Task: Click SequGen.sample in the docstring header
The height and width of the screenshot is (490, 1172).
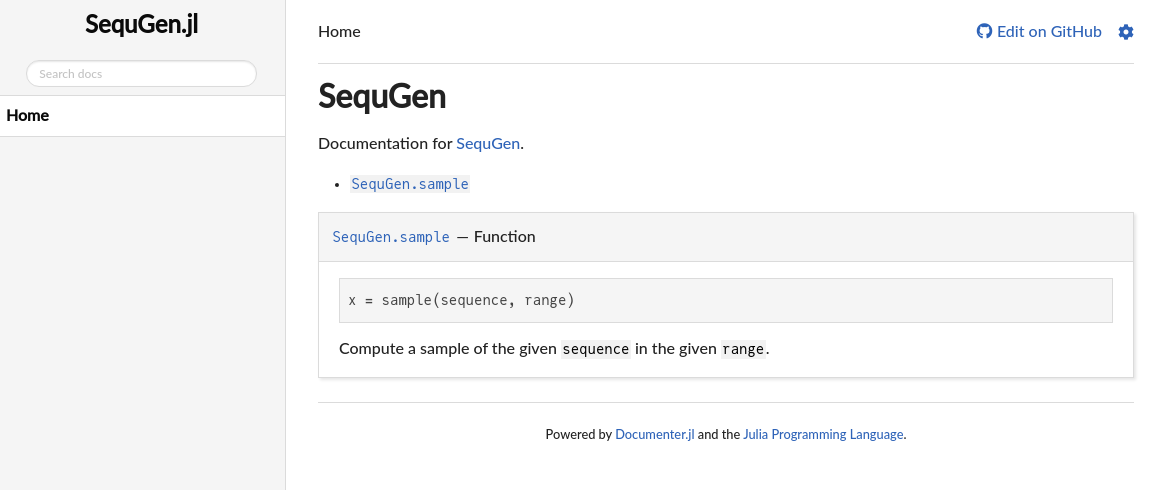Action: 391,237
